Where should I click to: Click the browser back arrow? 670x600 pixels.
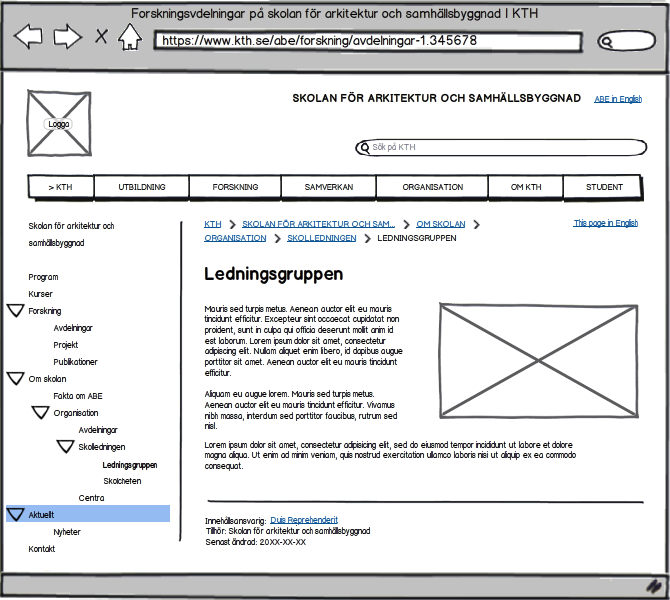pos(28,38)
